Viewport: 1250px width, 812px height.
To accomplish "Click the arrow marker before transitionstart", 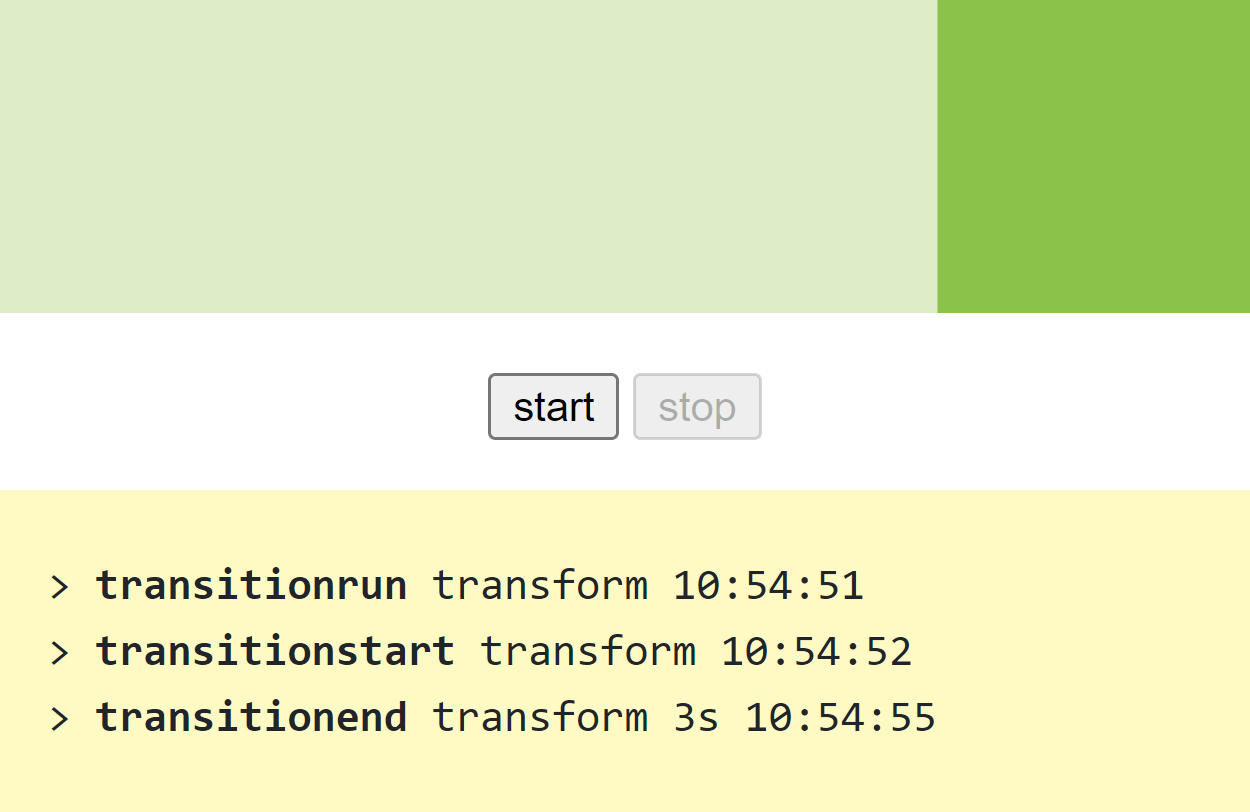I will click(60, 653).
